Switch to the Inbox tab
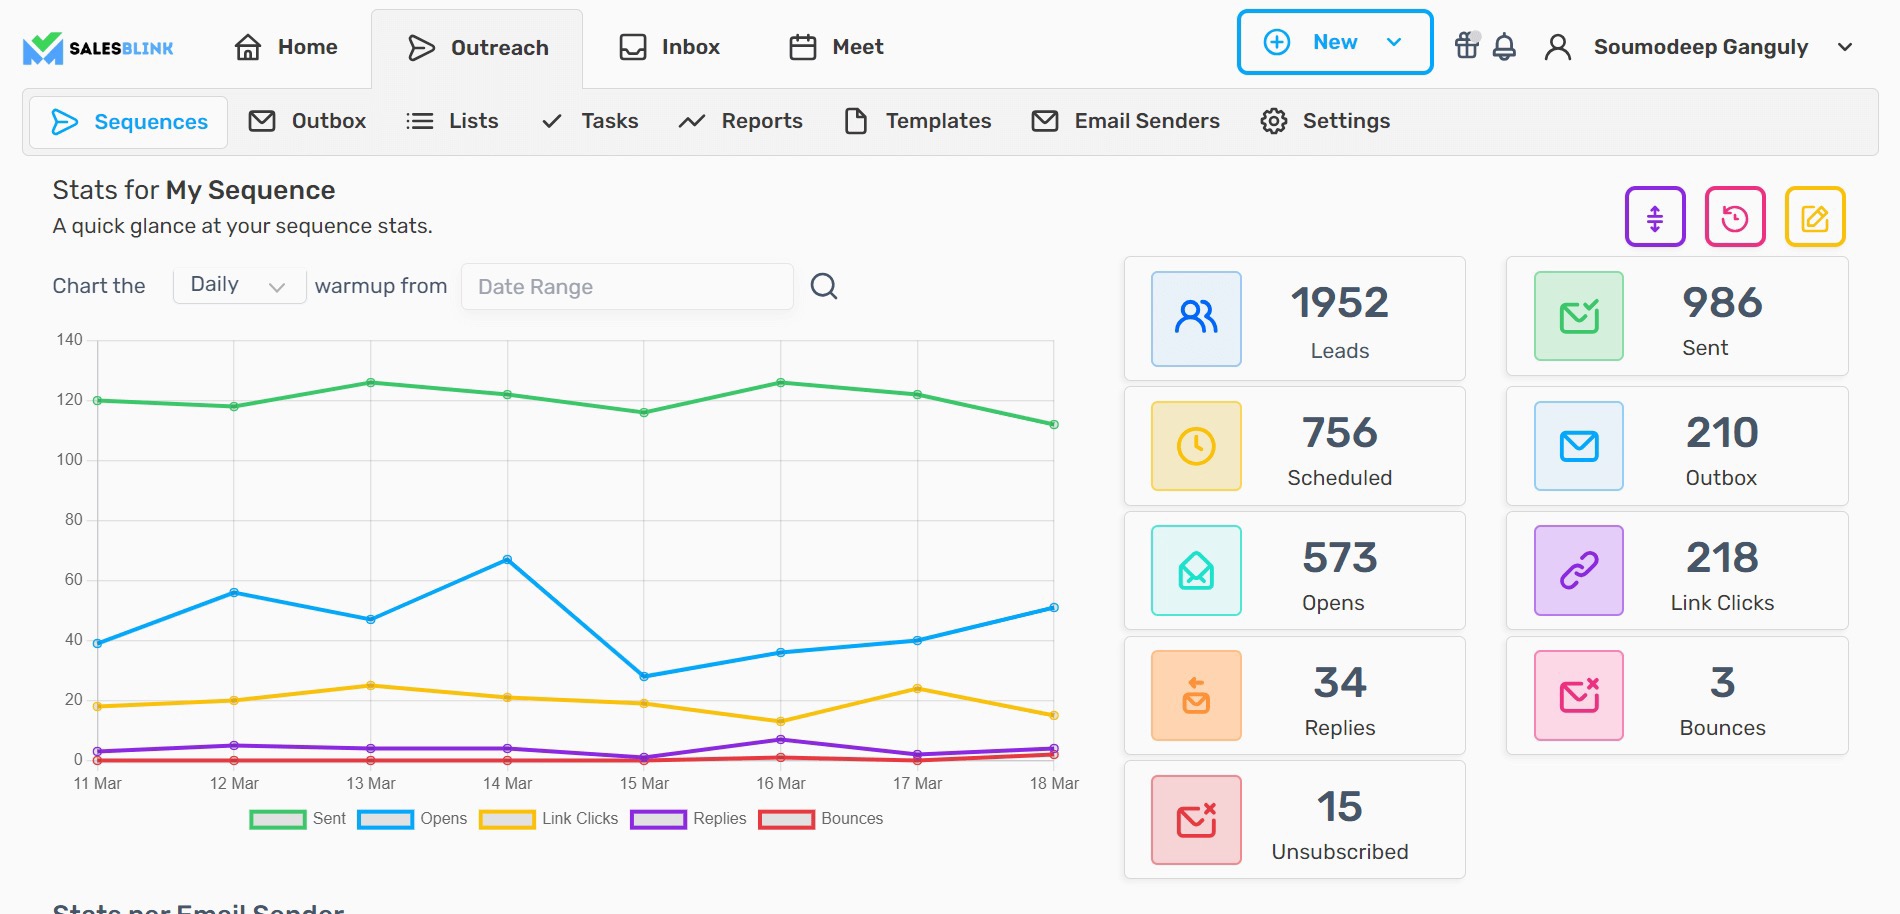 670,47
